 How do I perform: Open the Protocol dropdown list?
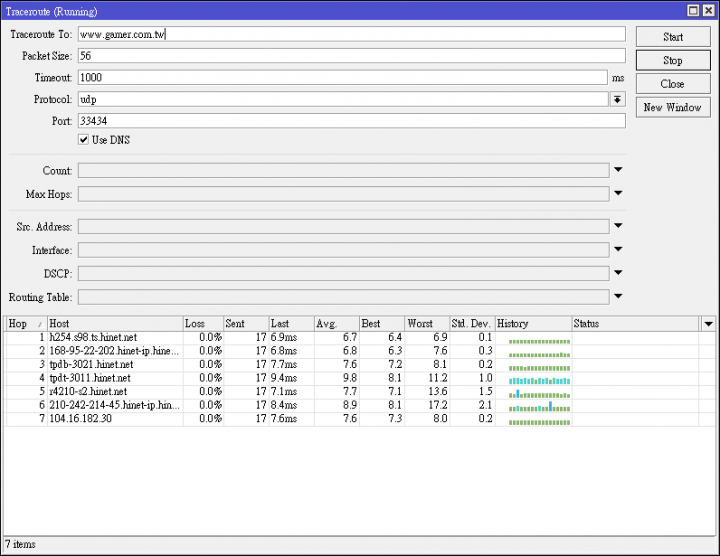click(x=618, y=99)
